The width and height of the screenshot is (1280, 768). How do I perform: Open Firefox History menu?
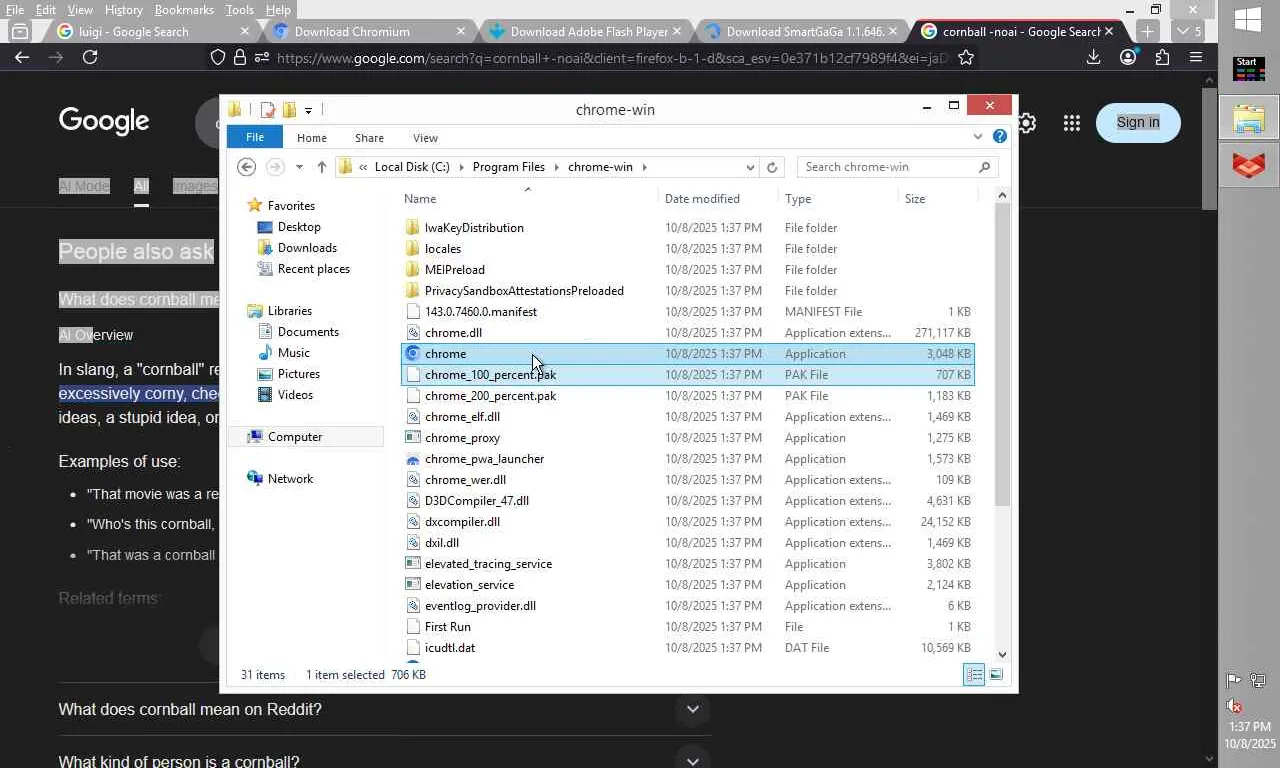point(124,10)
